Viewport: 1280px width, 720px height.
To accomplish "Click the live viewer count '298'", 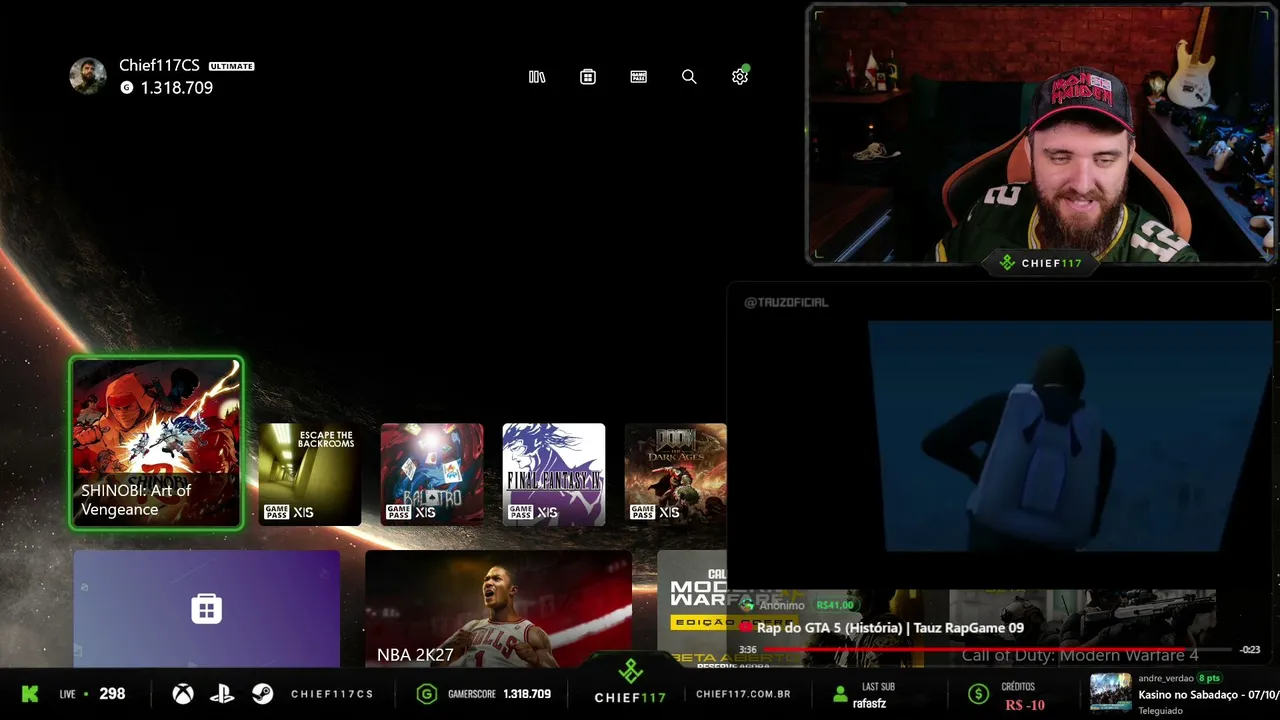I will pyautogui.click(x=112, y=694).
